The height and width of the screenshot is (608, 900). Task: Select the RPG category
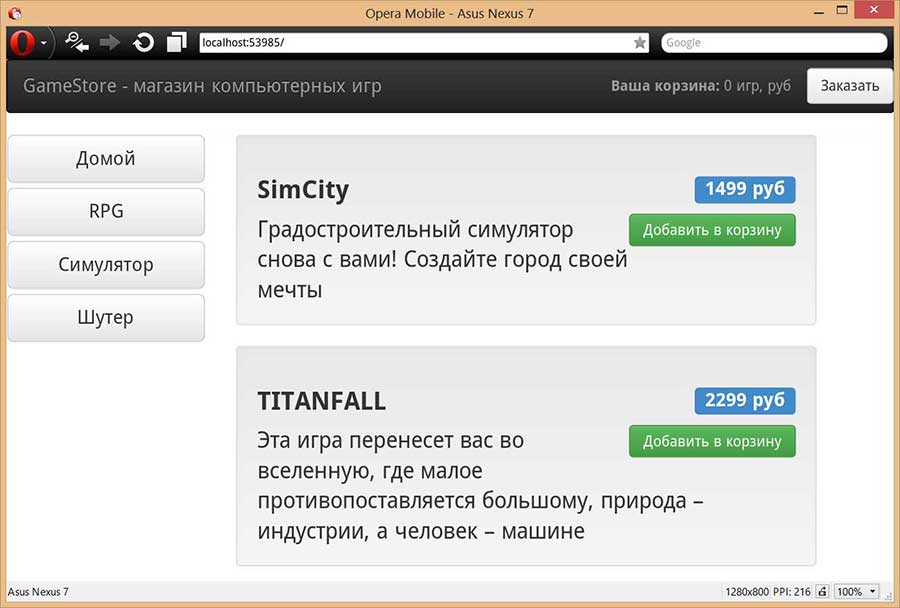tap(106, 211)
